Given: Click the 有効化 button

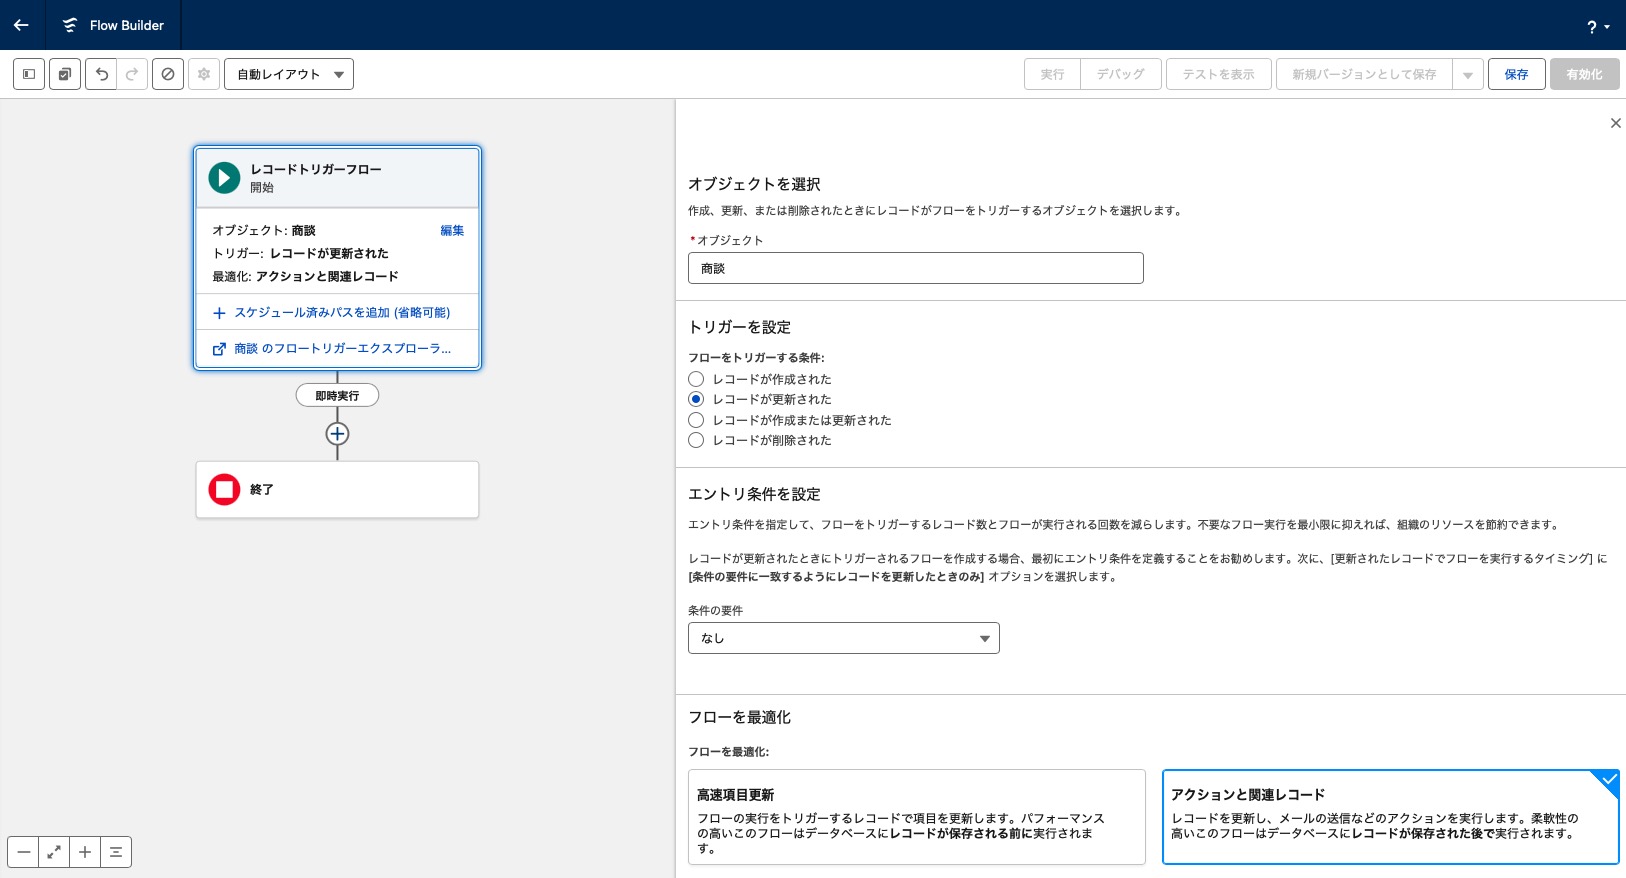Looking at the screenshot, I should (x=1584, y=74).
